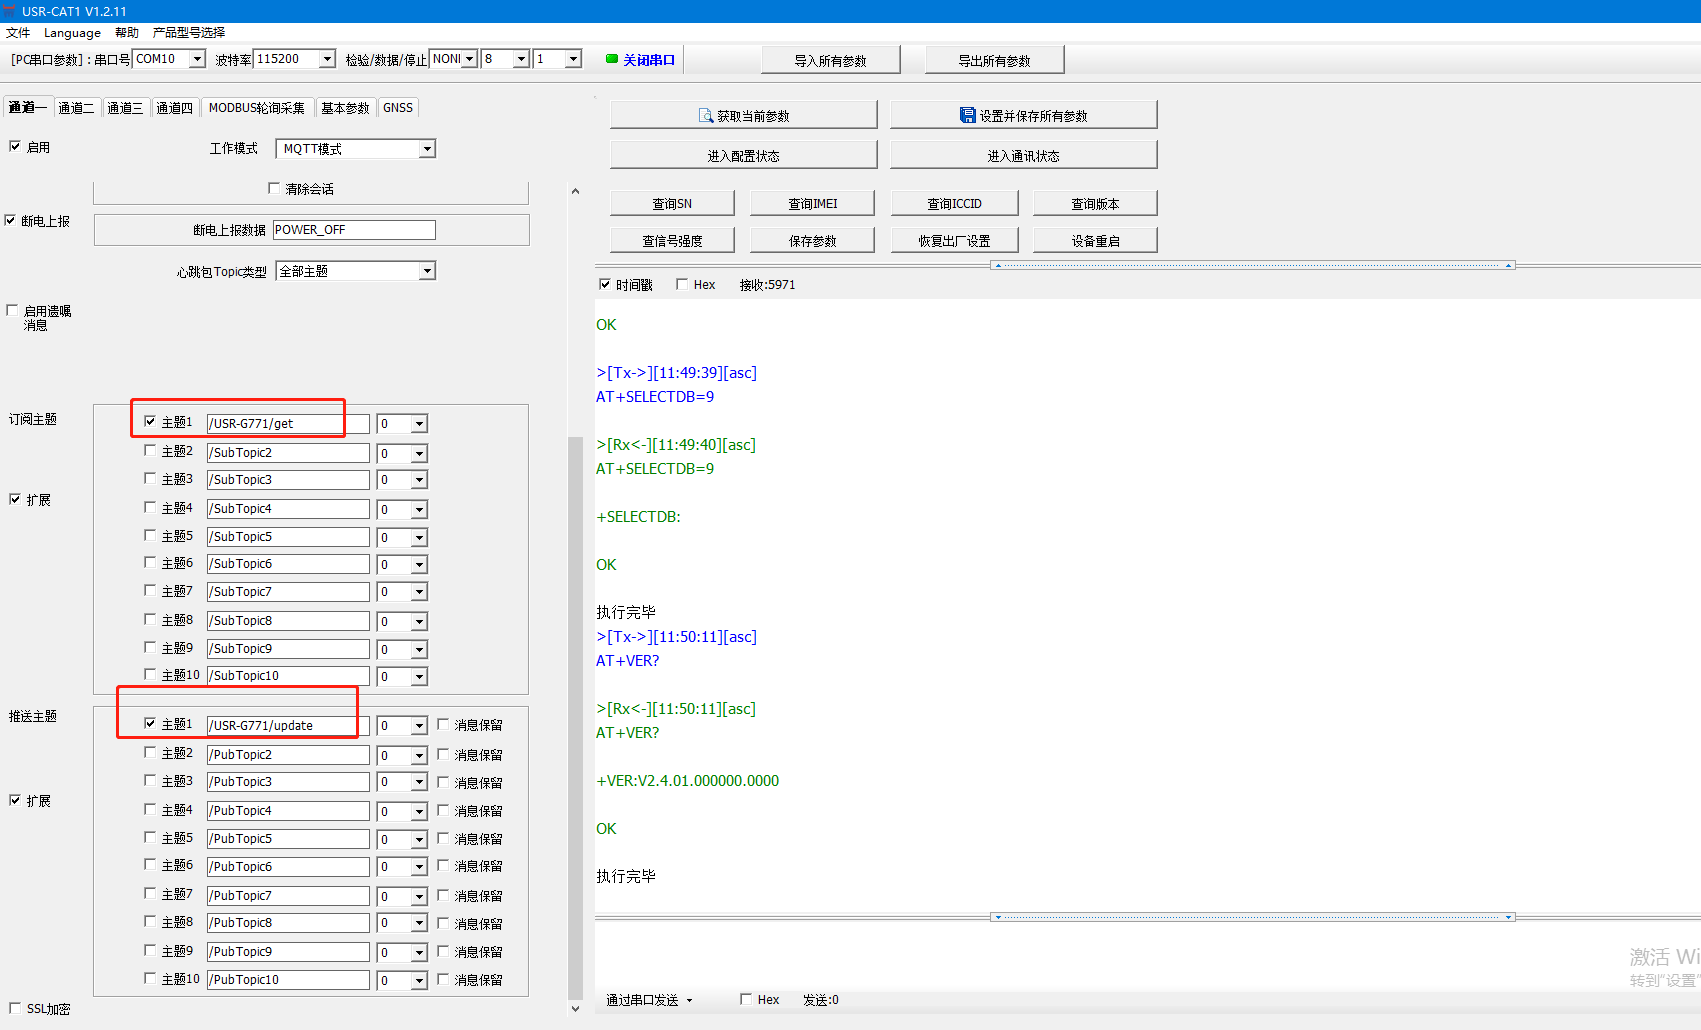Click the 断电上报数据 POWER_OFF input field

[354, 230]
